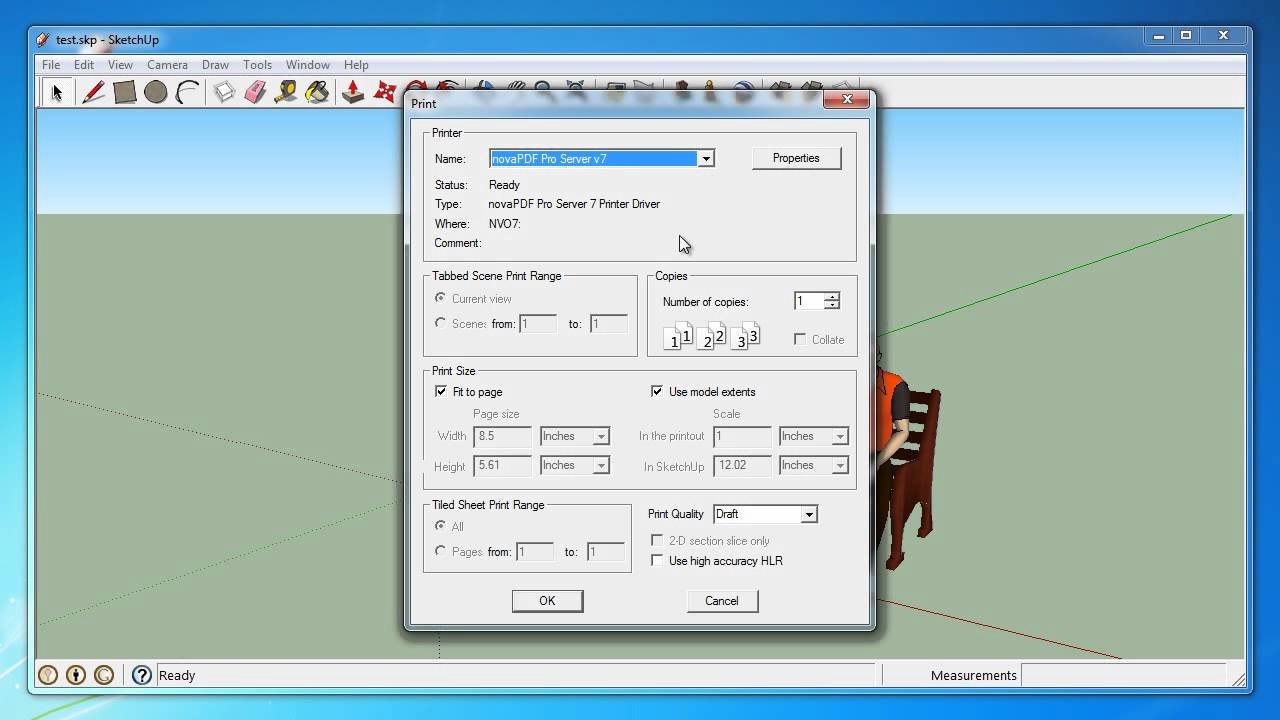Toggle the Fit to page checkbox
Screen dimensions: 1280x720
click(441, 391)
